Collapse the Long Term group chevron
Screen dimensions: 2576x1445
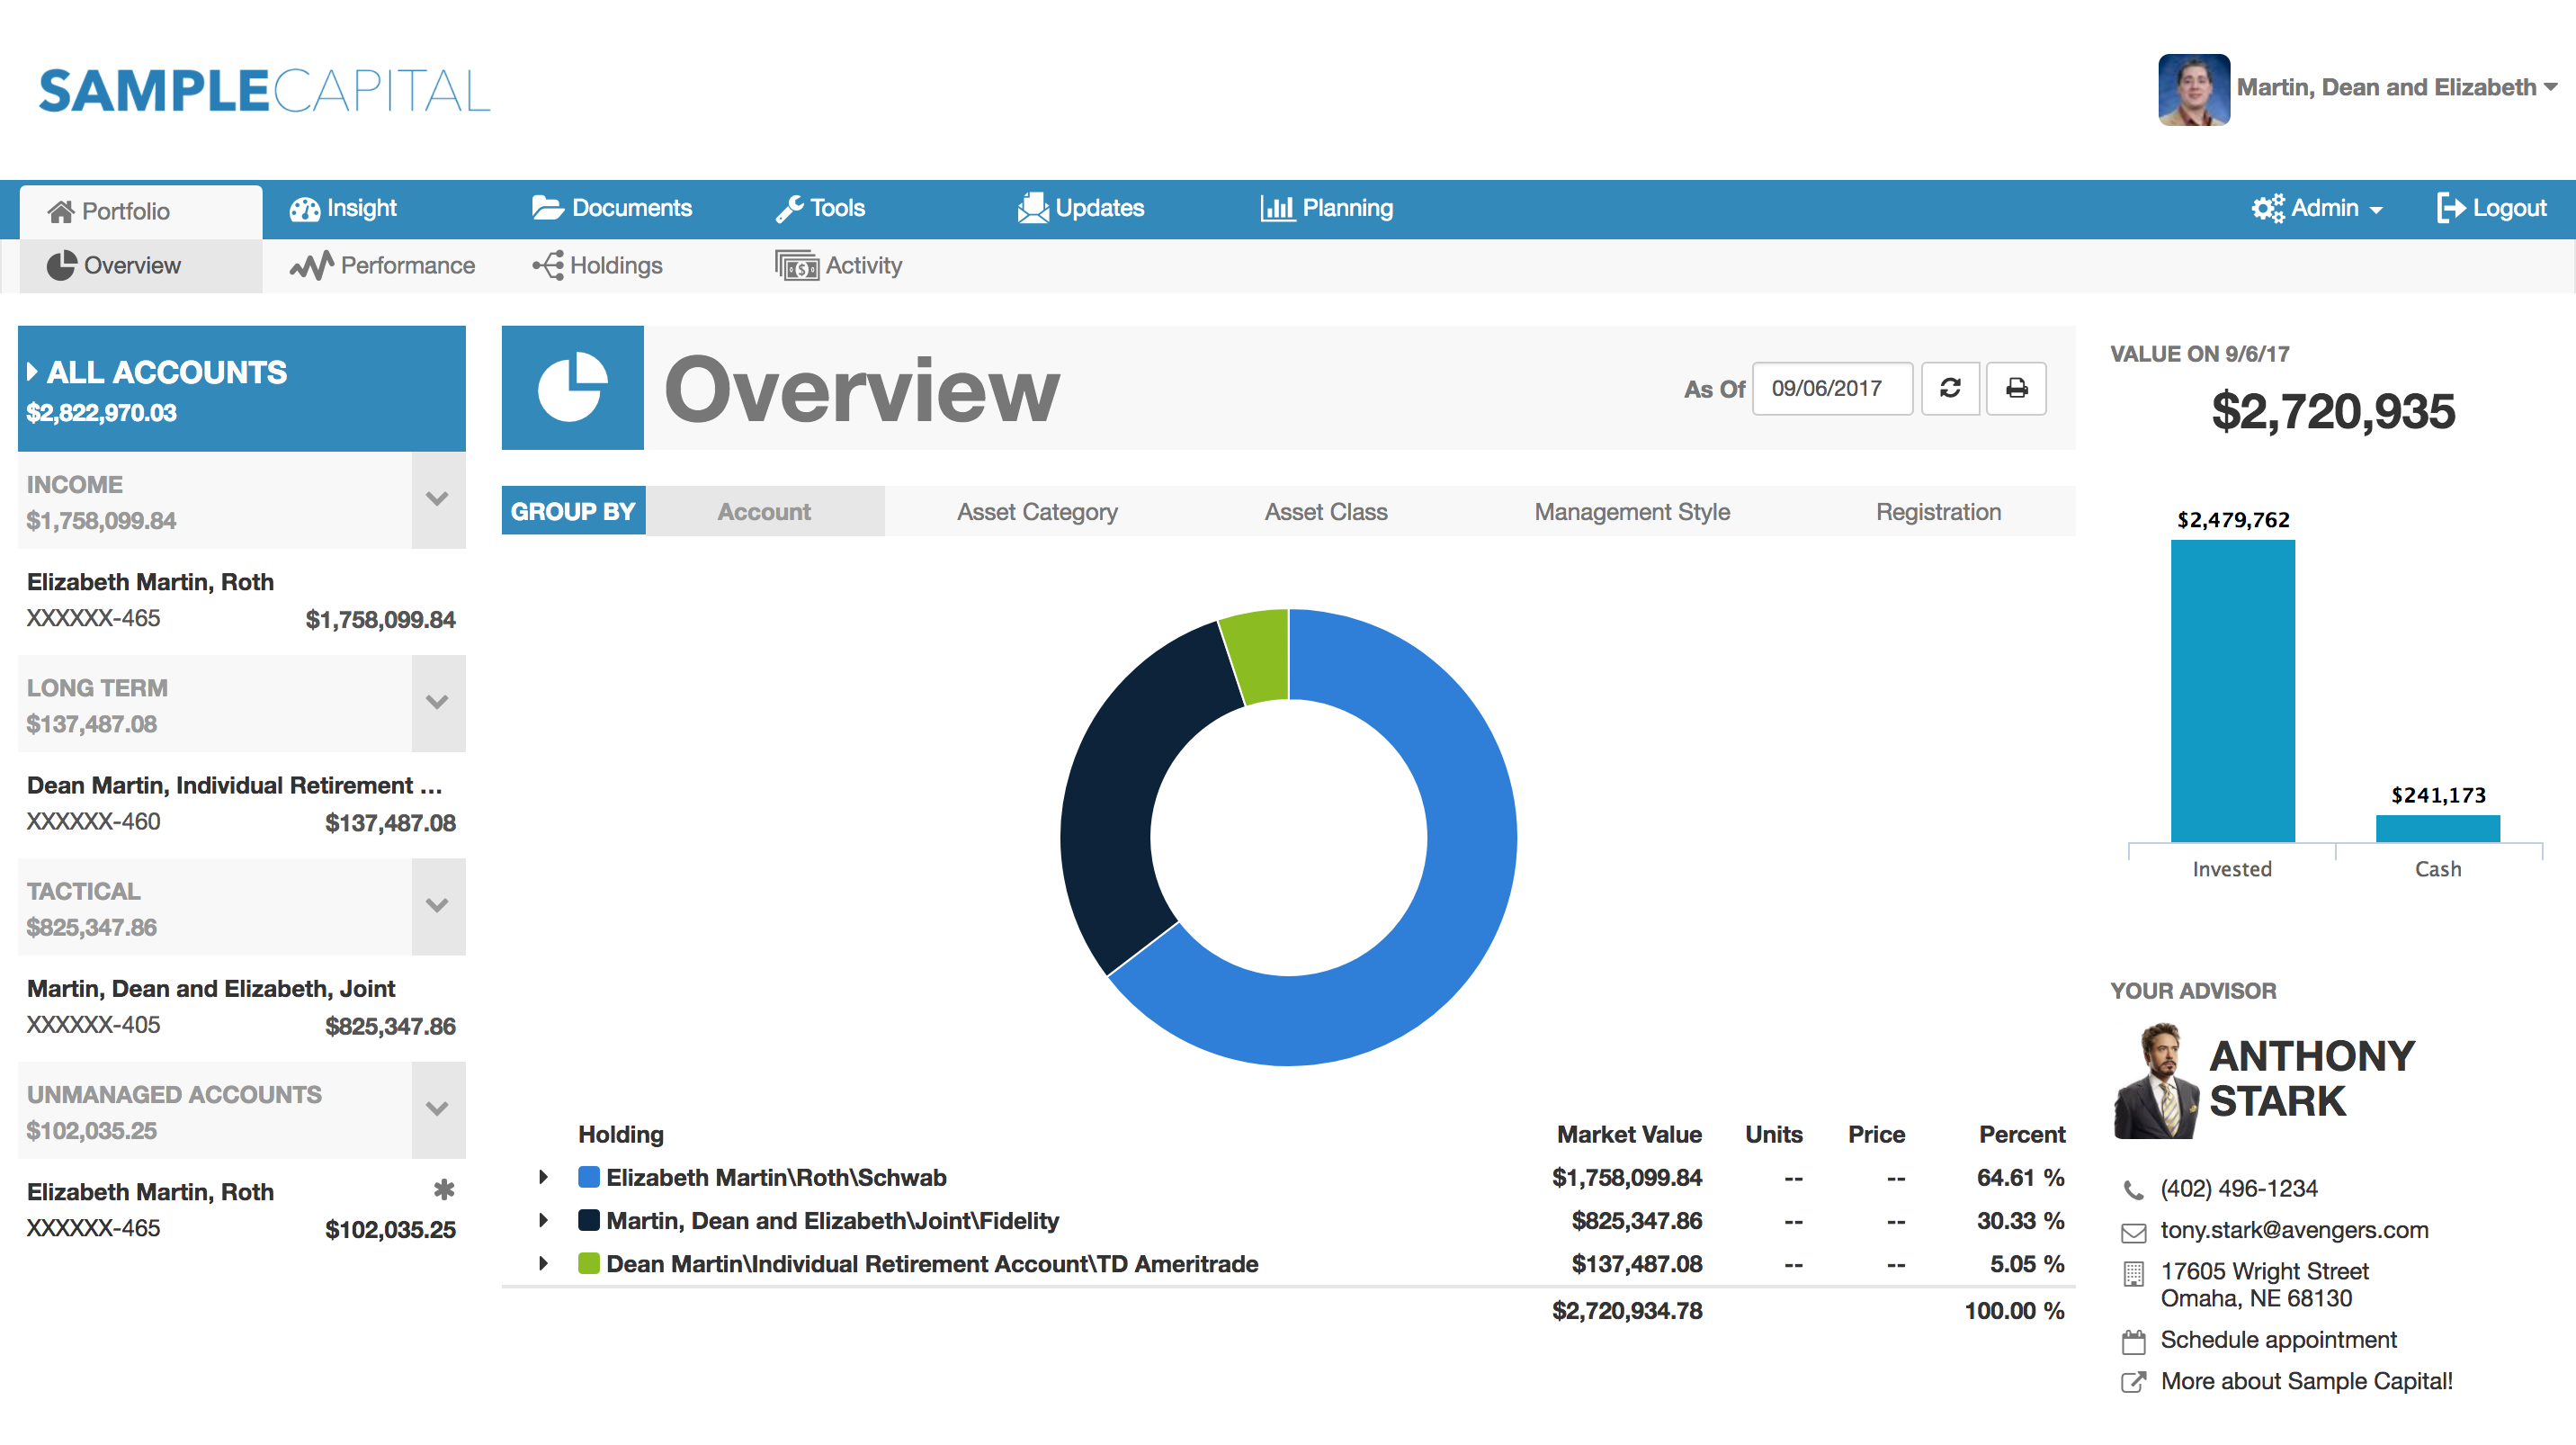coord(437,702)
